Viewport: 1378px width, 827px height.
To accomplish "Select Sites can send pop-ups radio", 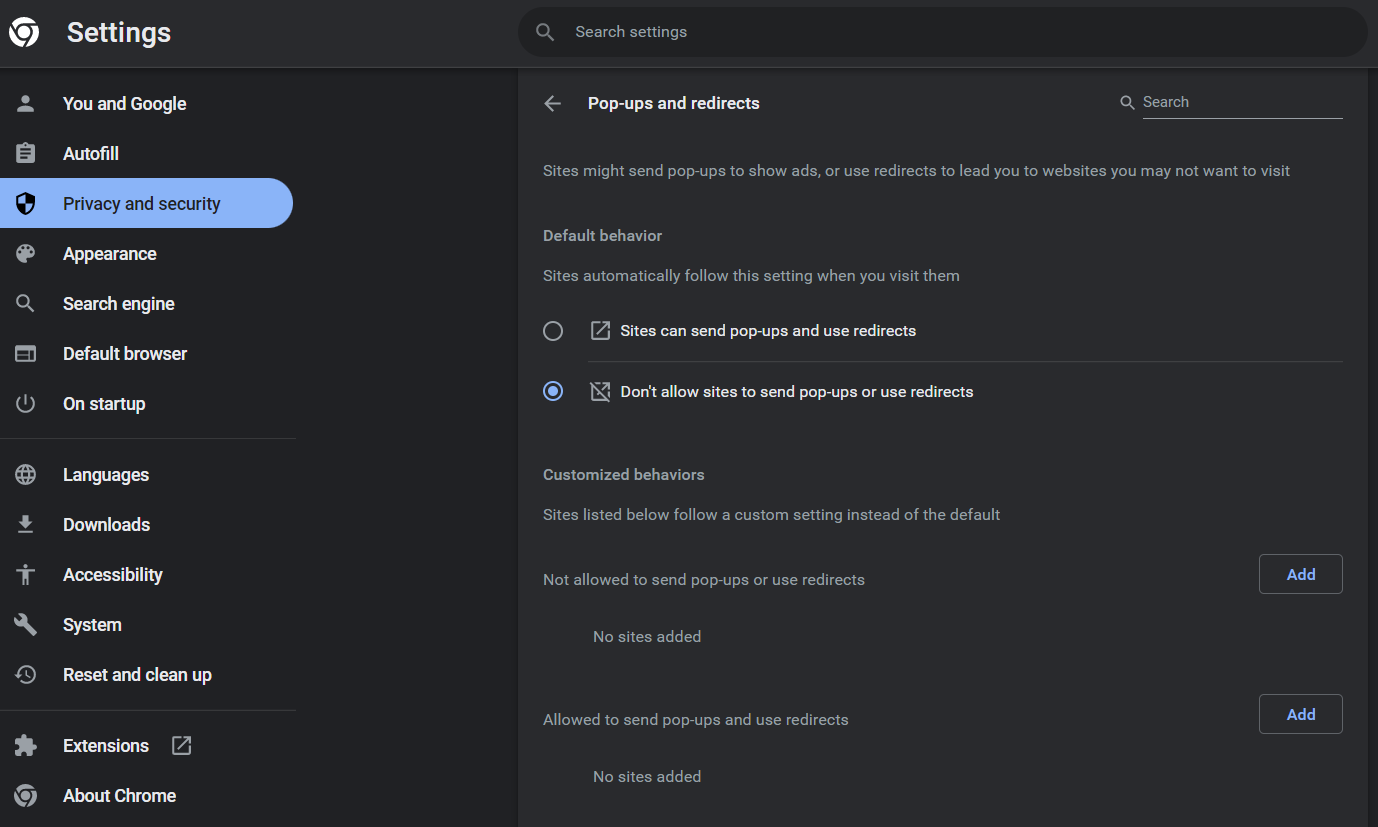I will [x=553, y=331].
